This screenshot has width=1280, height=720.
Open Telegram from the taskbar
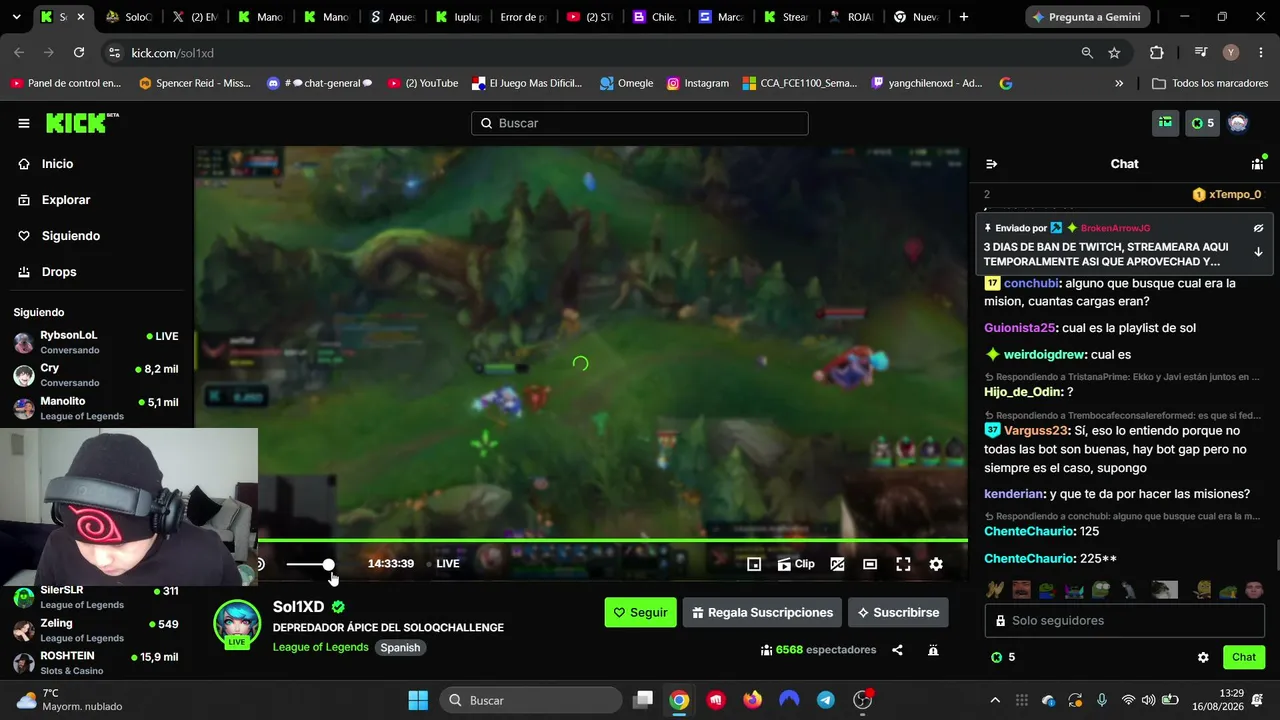point(826,700)
